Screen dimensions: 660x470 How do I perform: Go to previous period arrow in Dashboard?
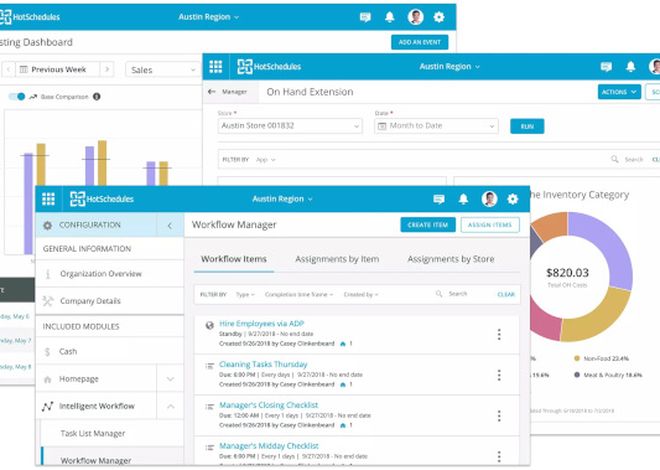point(8,69)
